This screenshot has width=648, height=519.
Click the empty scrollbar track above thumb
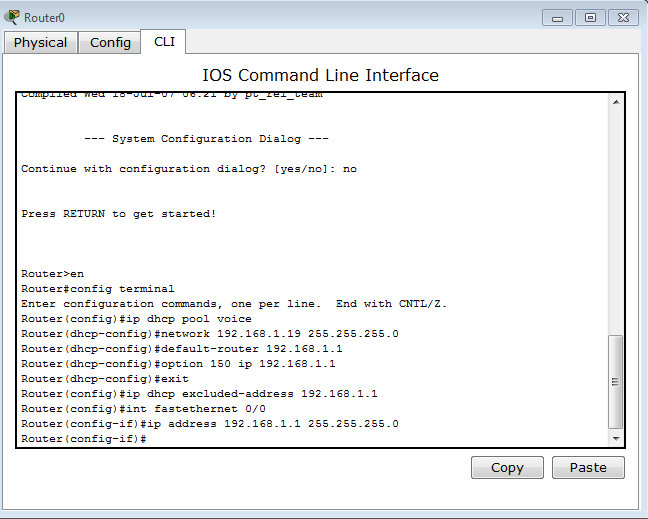pos(616,222)
